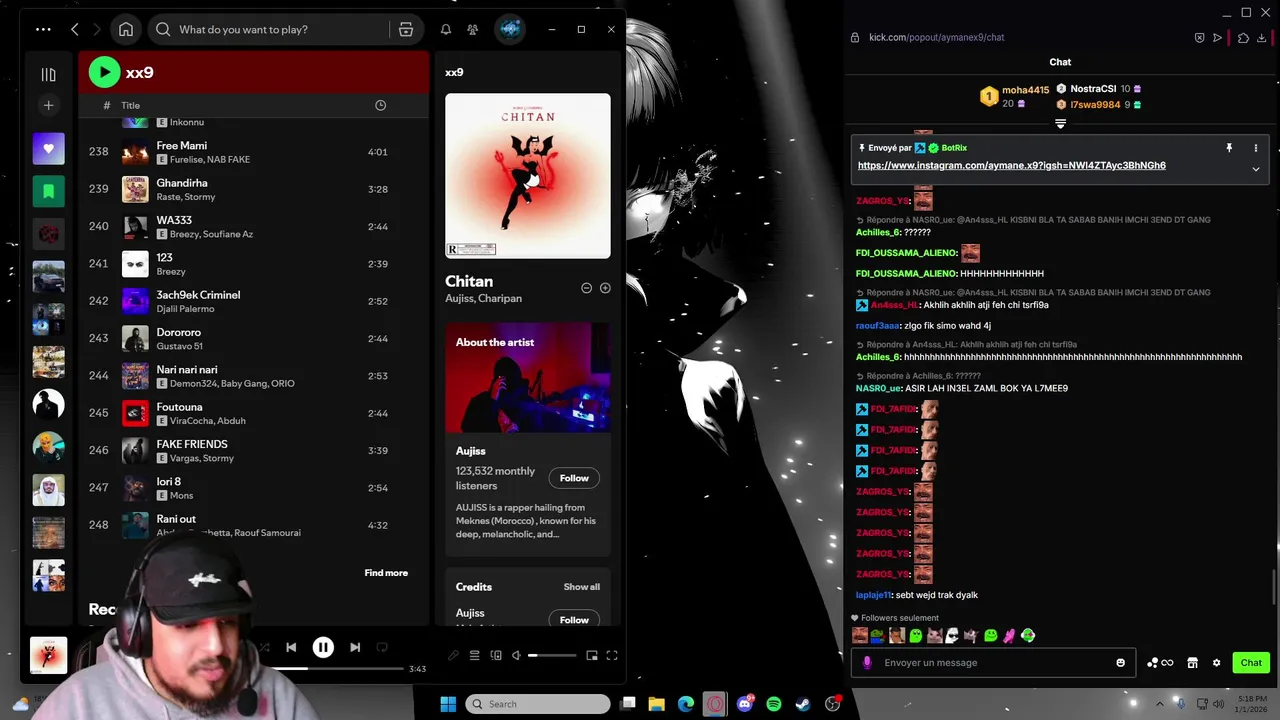Image resolution: width=1280 pixels, height=720 pixels.
Task: Open Liked Songs in Spotify sidebar
Action: tap(48, 149)
